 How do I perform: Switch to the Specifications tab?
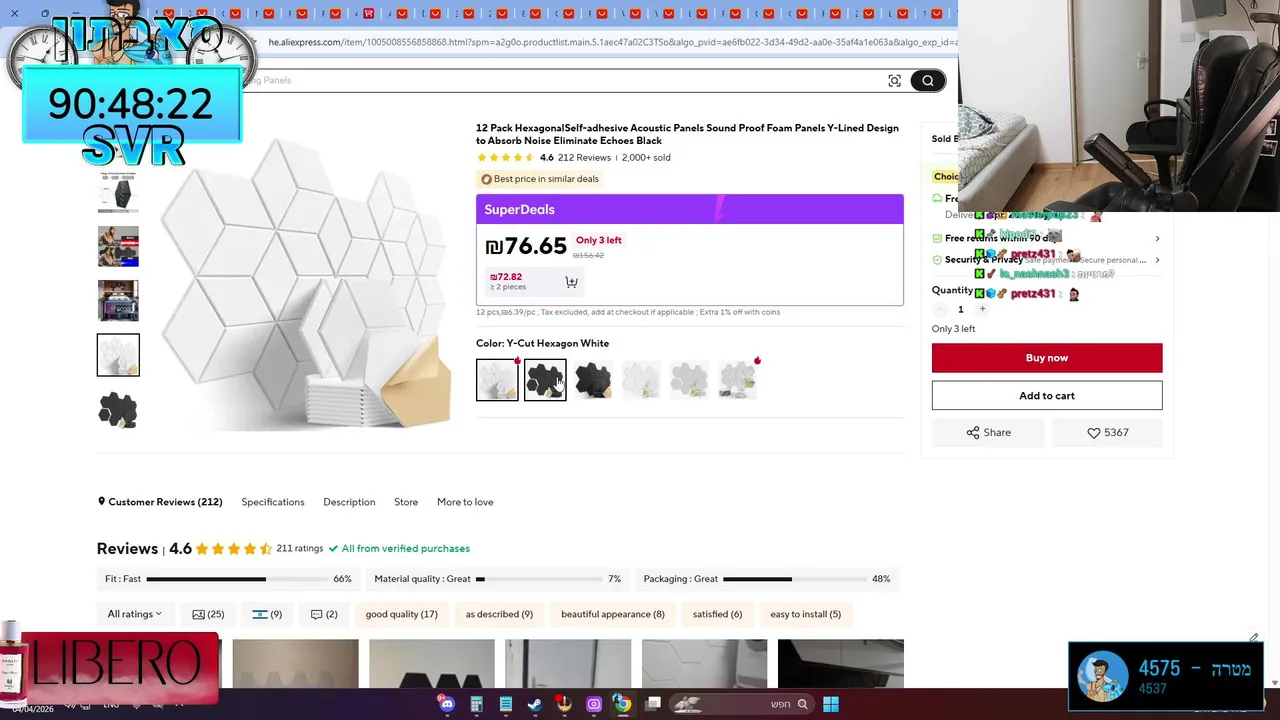[273, 502]
